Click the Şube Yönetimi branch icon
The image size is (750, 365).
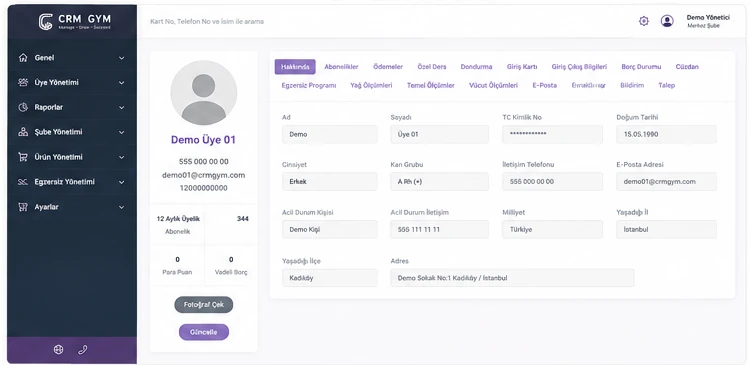22,132
